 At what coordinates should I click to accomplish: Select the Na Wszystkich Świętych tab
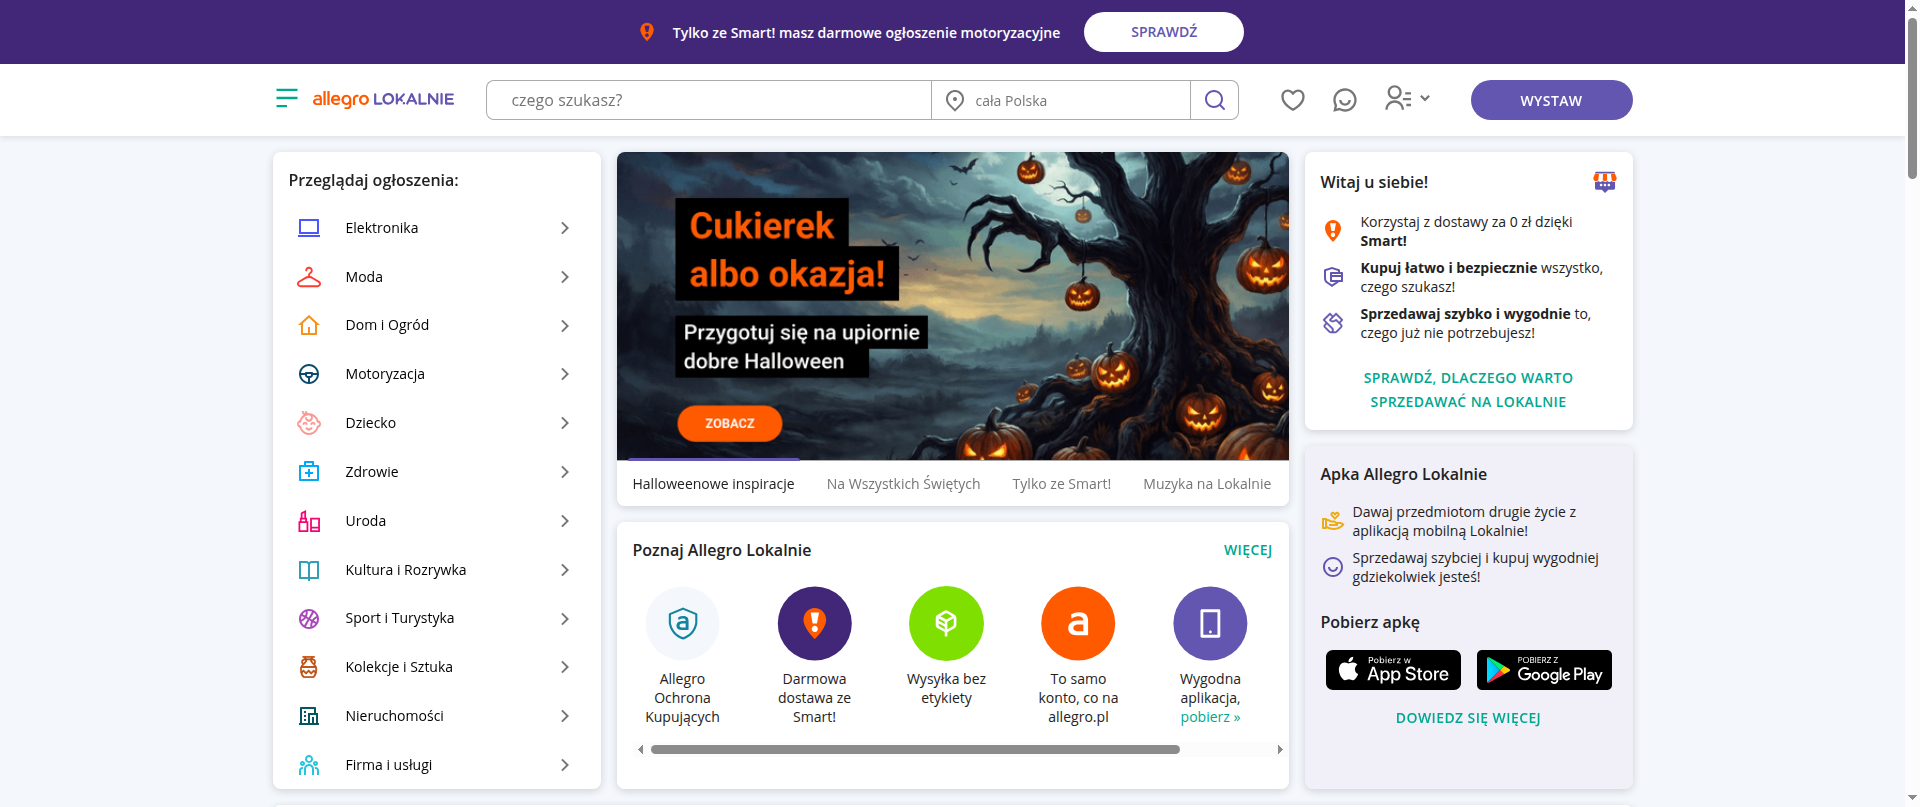903,484
